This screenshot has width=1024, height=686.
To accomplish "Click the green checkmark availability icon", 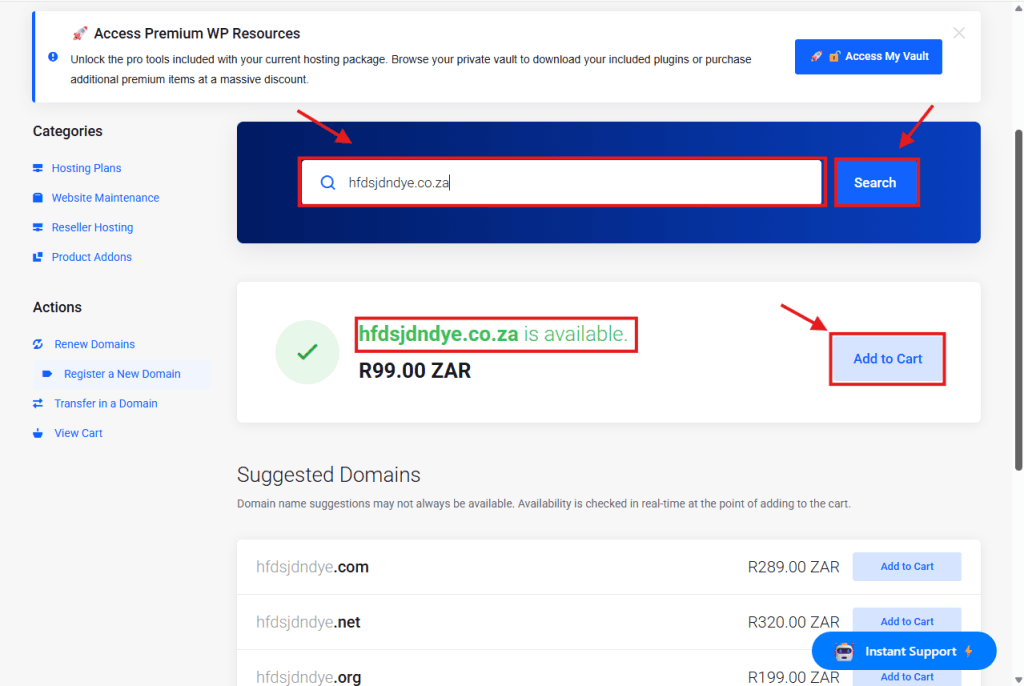I will [307, 352].
